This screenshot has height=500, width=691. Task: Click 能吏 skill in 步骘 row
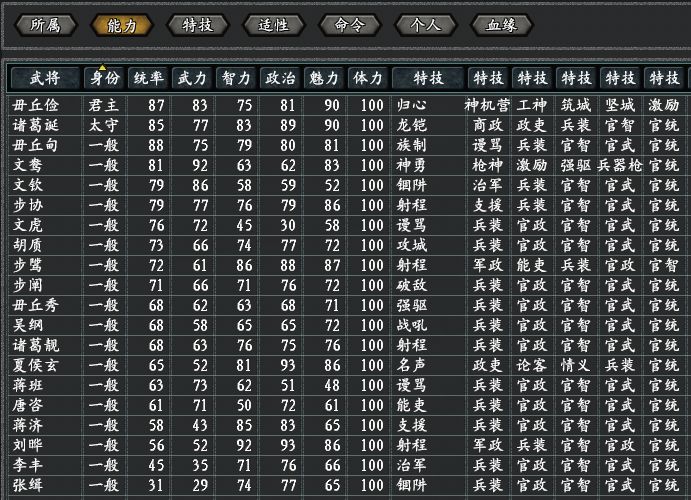[532, 265]
